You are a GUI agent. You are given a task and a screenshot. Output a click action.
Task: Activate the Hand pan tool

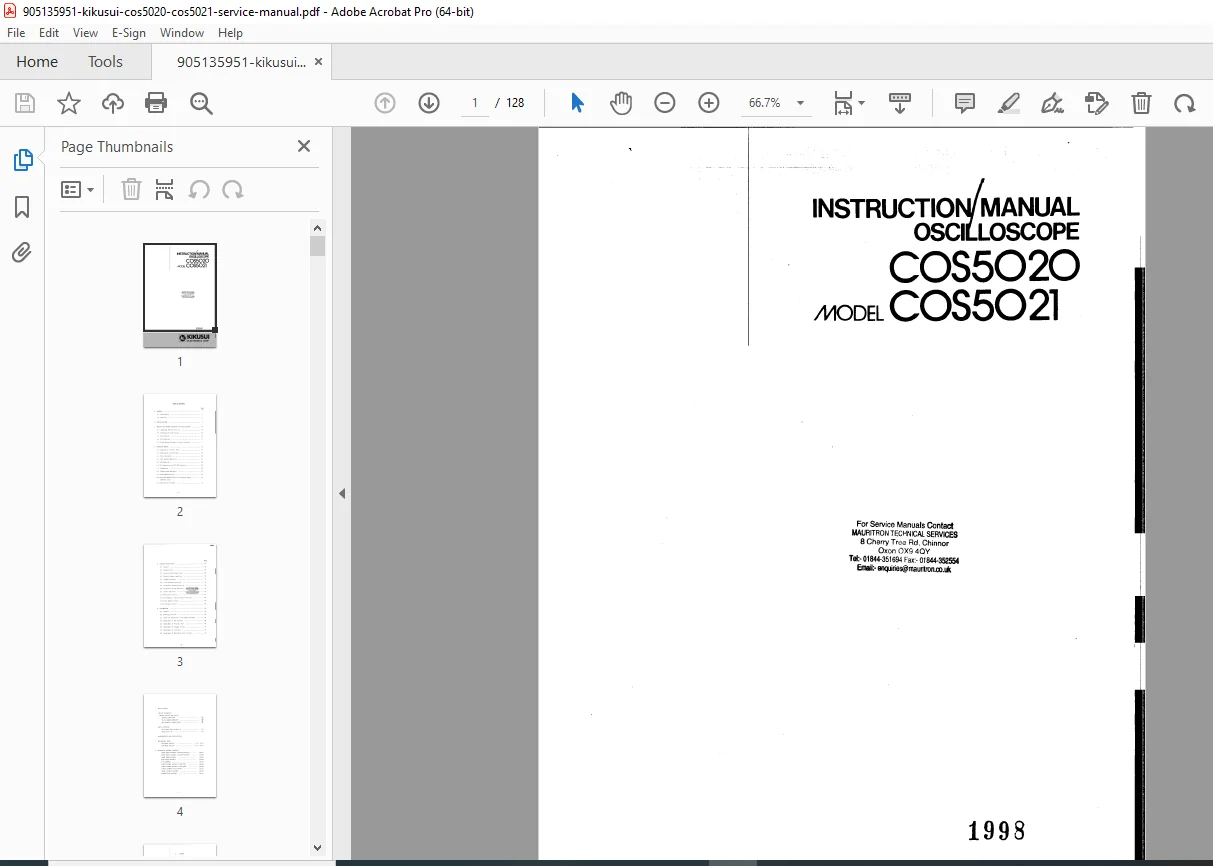click(621, 103)
